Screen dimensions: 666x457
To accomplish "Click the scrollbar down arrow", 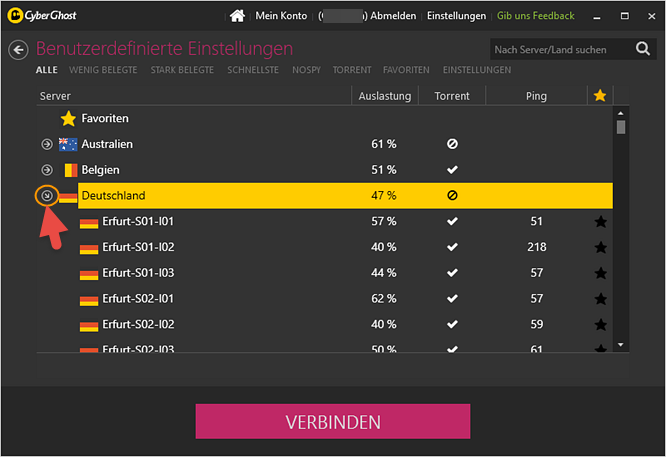I will click(x=621, y=344).
